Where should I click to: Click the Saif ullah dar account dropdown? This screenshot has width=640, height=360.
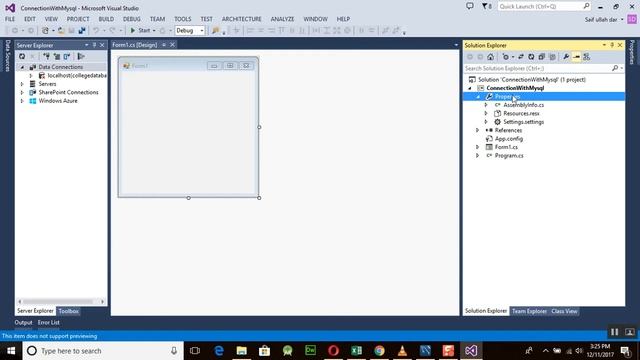point(604,19)
